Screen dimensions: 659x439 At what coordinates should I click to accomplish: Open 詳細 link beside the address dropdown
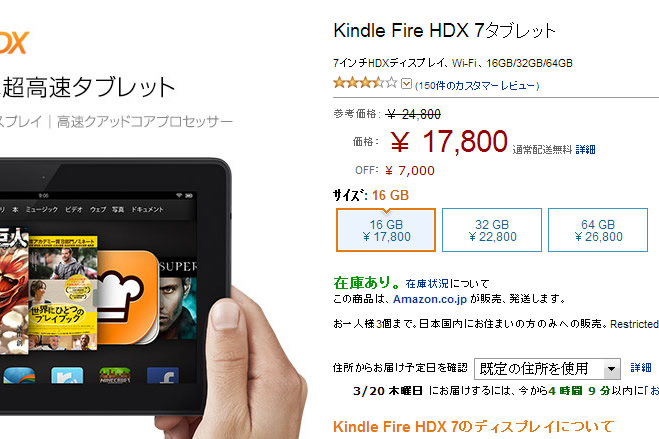tap(641, 368)
